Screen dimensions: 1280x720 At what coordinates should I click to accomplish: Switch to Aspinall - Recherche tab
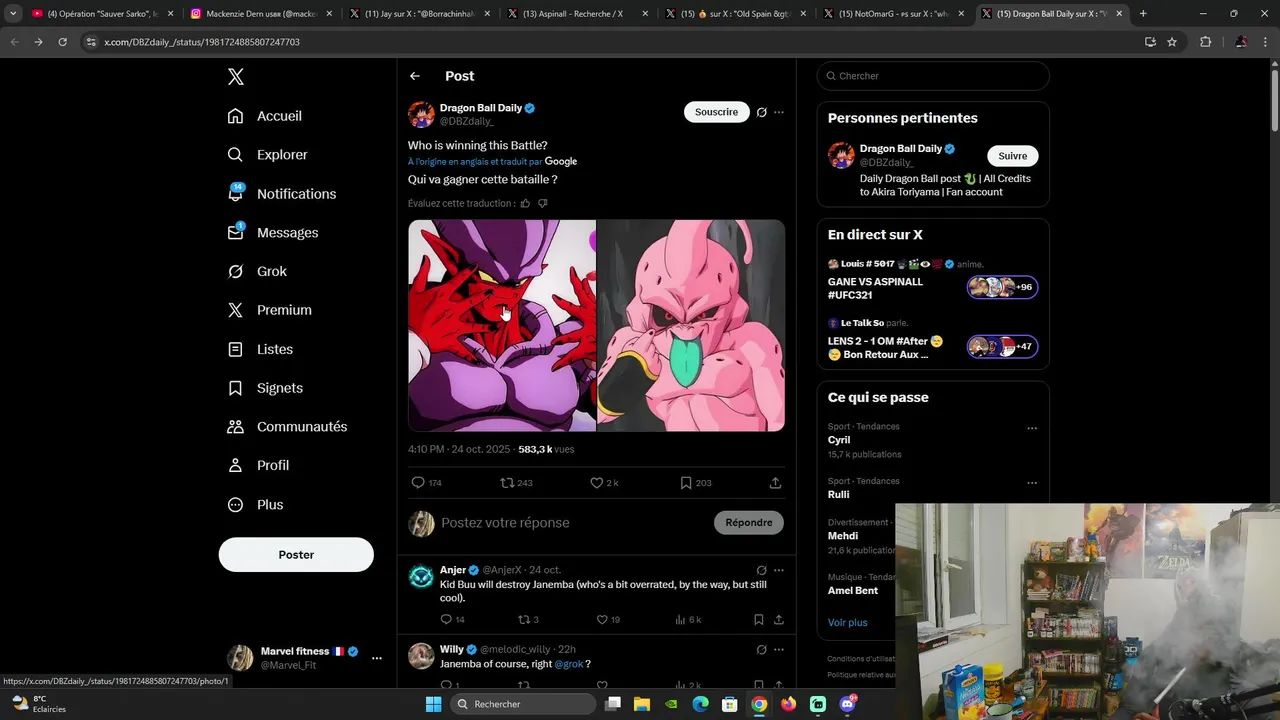(577, 14)
